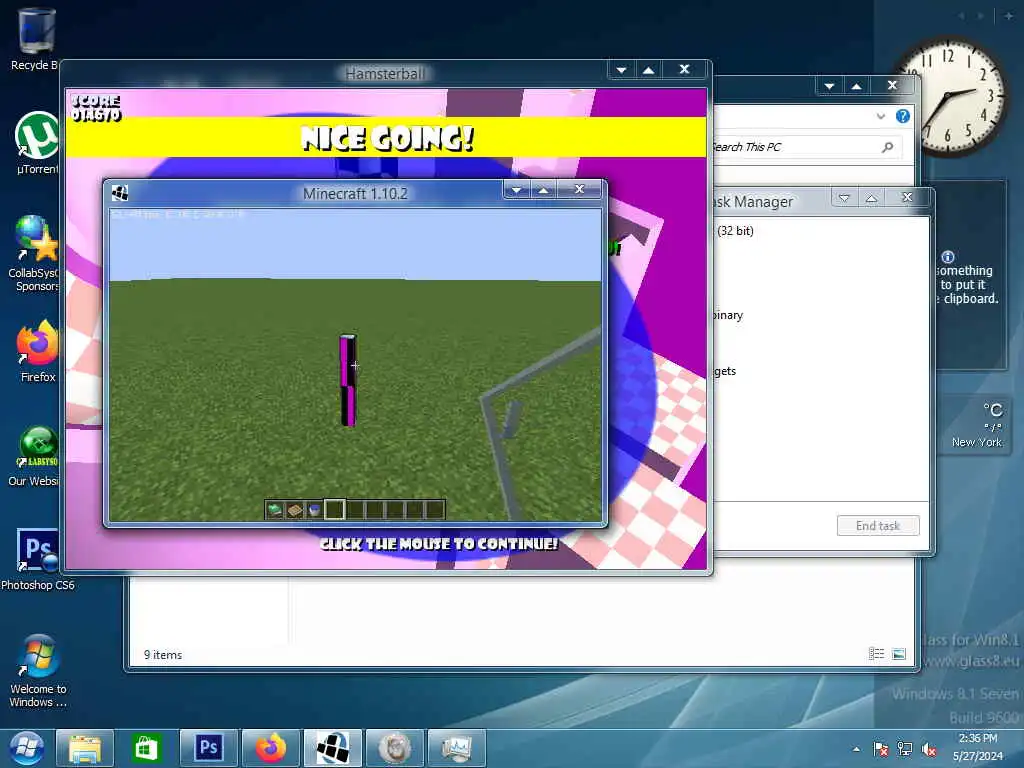This screenshot has width=1024, height=768.
Task: Click the clipboard gadget info icon
Action: tap(948, 257)
